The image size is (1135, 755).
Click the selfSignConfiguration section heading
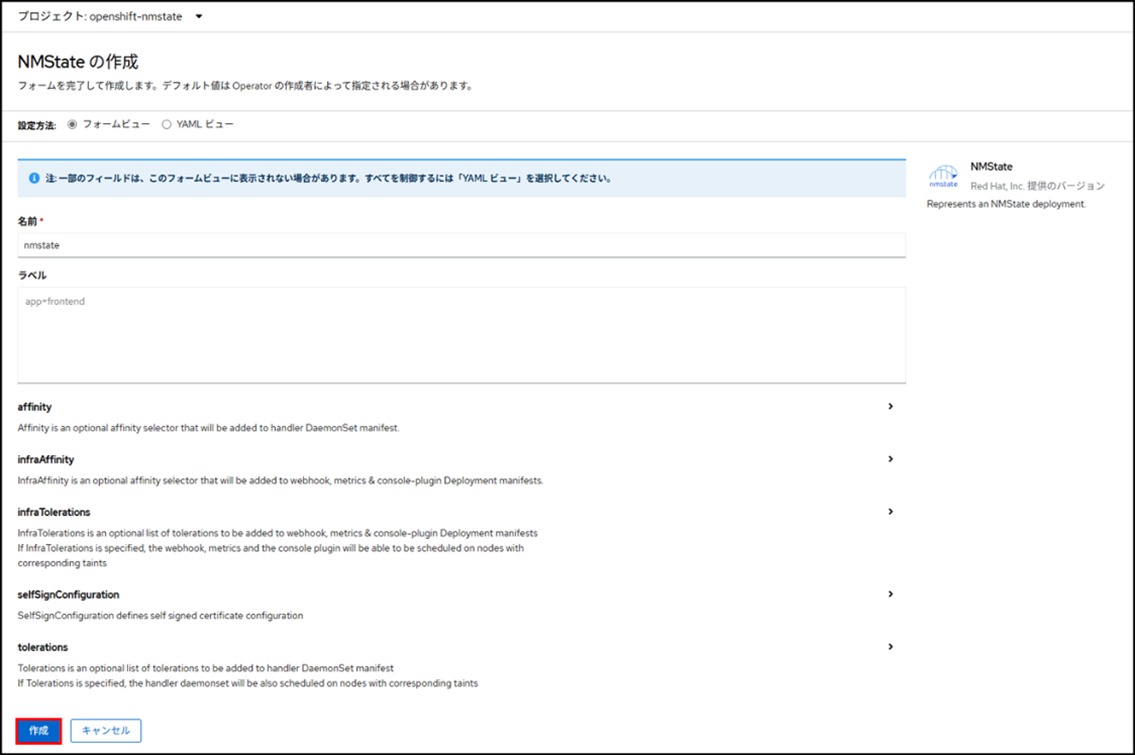(x=69, y=595)
